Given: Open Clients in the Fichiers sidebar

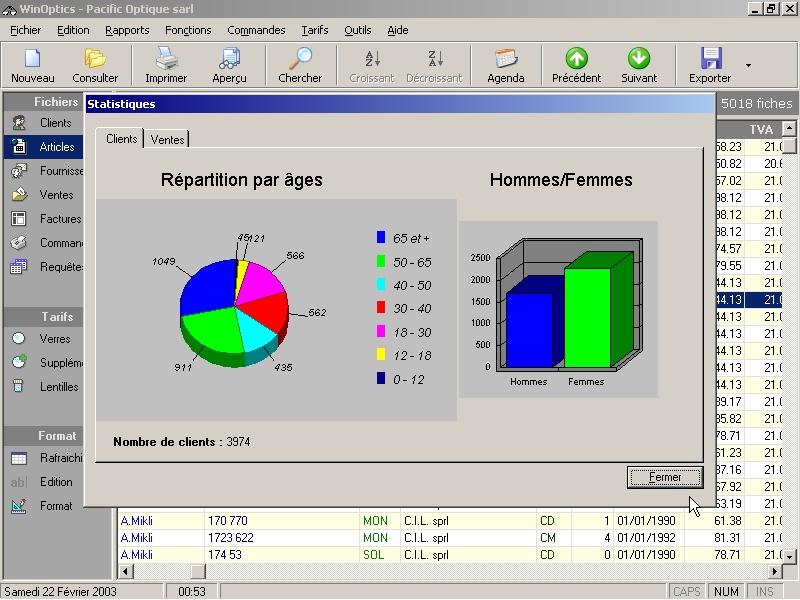Looking at the screenshot, I should click(x=55, y=123).
